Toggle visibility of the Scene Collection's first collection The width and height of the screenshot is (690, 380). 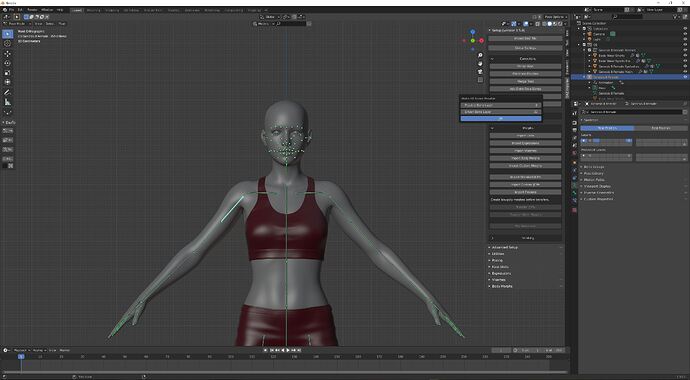[685, 29]
